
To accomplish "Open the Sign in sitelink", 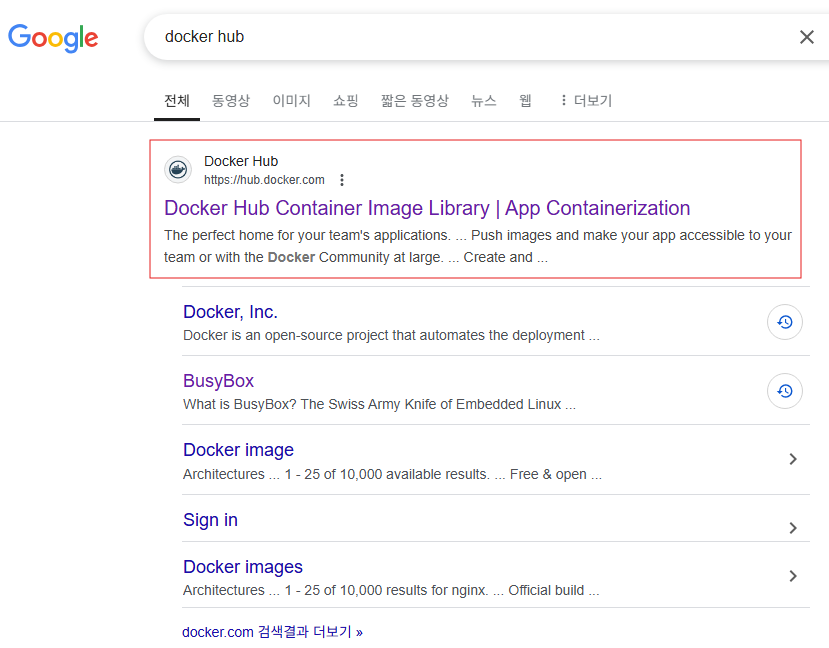I will point(210,520).
